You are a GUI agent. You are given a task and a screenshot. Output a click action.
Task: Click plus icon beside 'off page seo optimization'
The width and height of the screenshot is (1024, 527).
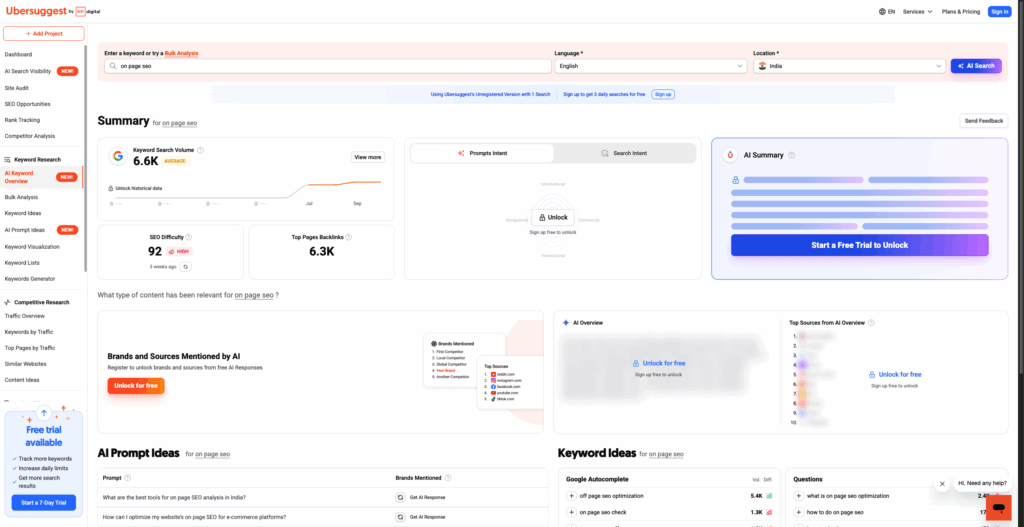coord(571,496)
